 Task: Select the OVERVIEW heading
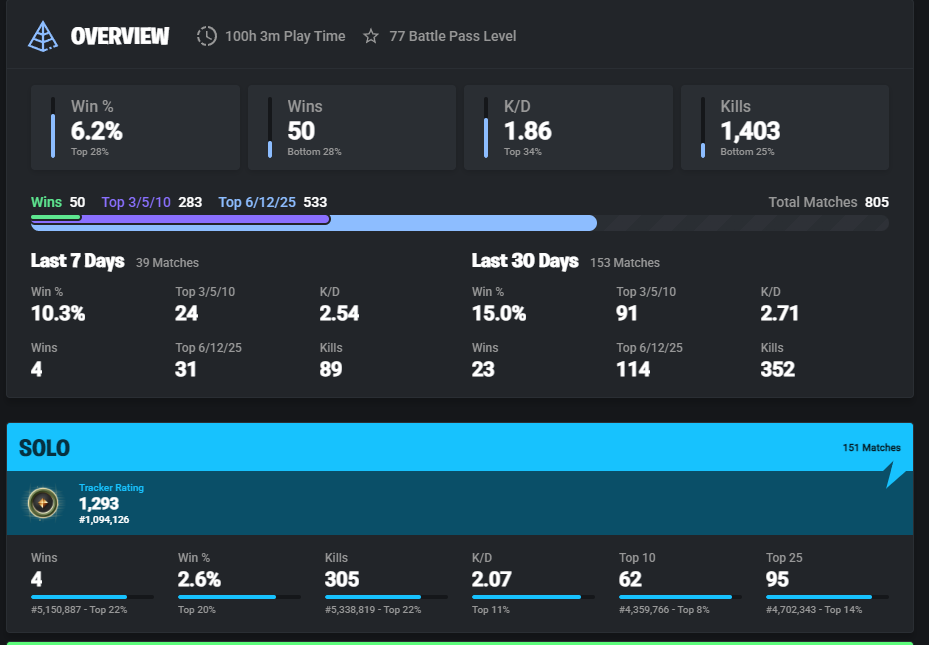[120, 36]
